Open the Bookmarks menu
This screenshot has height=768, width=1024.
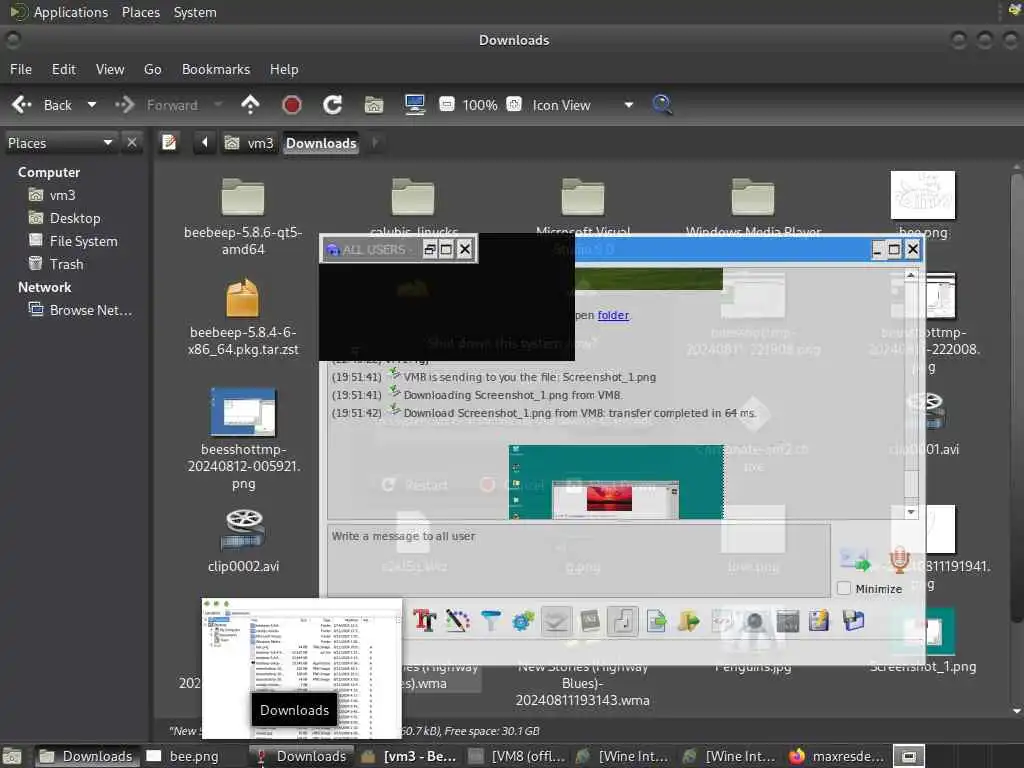(216, 69)
